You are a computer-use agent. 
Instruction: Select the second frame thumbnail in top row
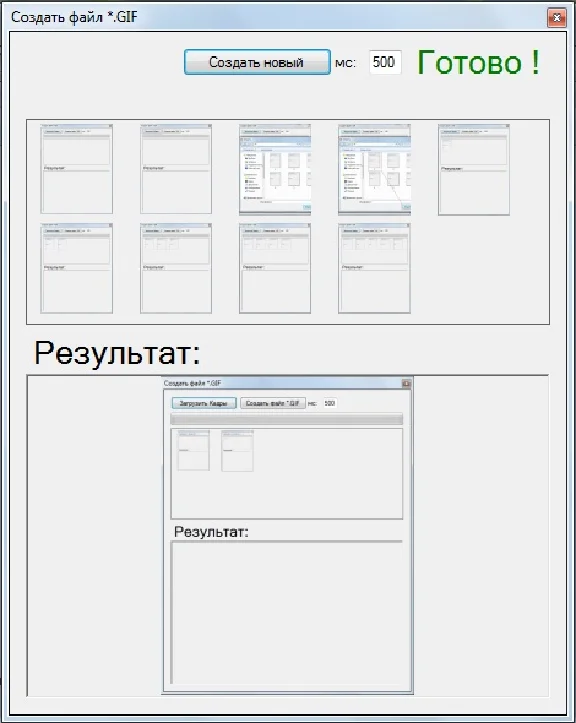[x=176, y=169]
